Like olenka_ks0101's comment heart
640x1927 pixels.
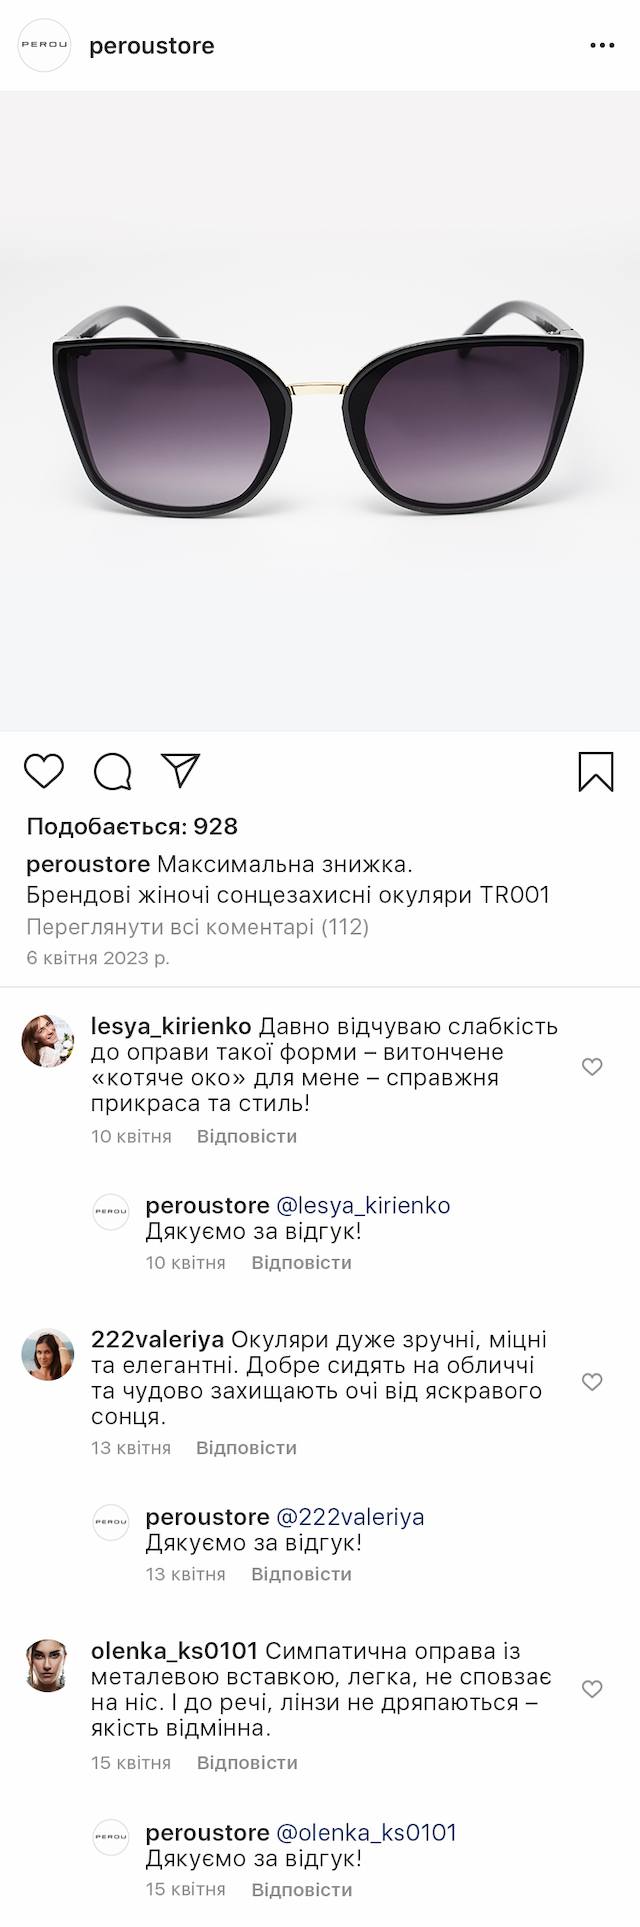[592, 1689]
